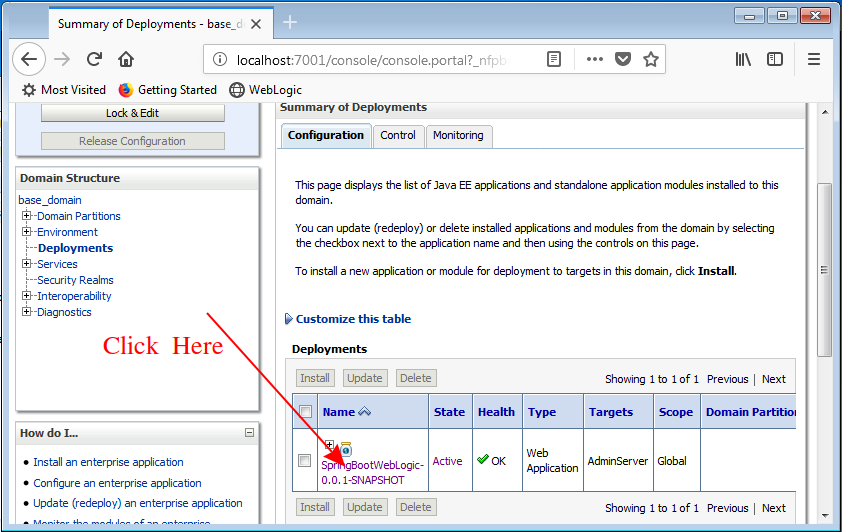The height and width of the screenshot is (532, 842).
Task: Open the Library bookshelf icon
Action: pyautogui.click(x=743, y=59)
